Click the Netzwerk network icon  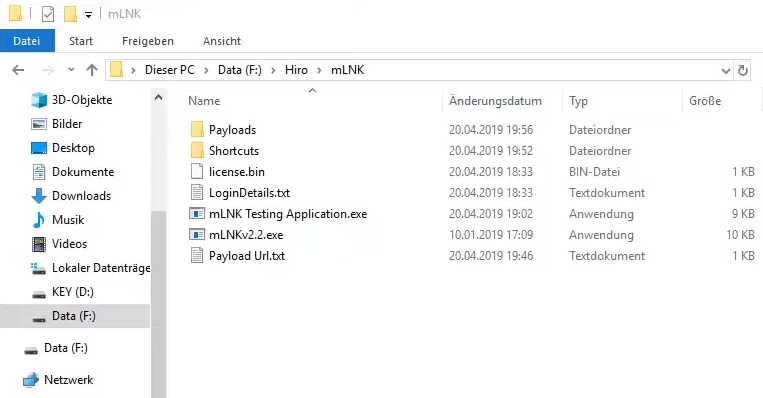pos(31,380)
